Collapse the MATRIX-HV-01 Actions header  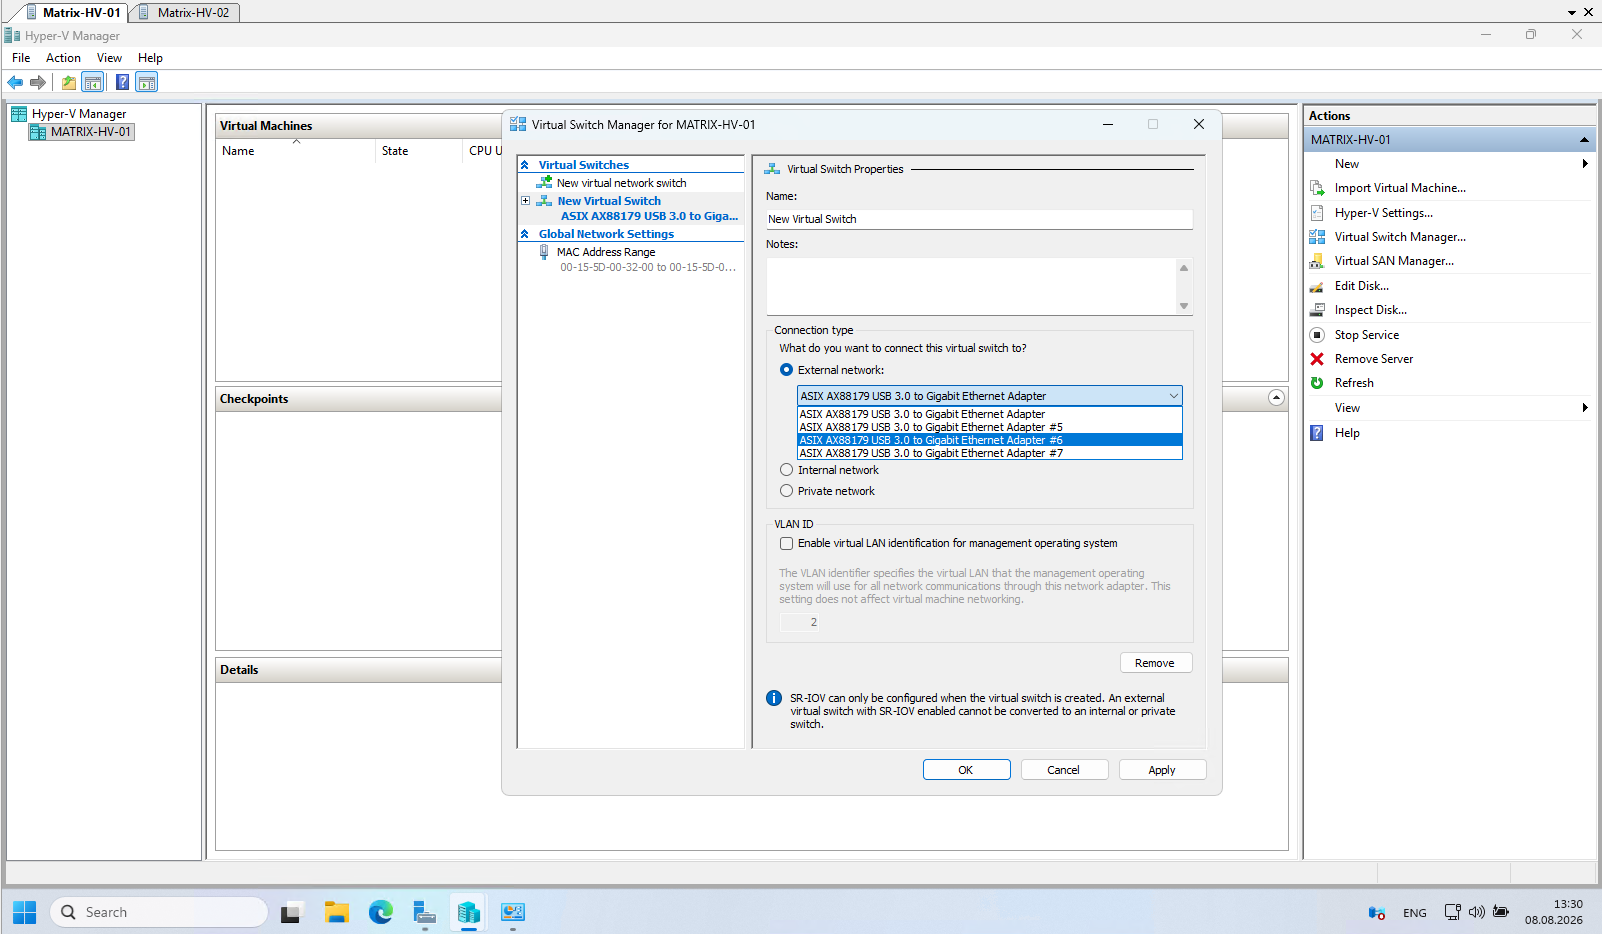[1584, 140]
